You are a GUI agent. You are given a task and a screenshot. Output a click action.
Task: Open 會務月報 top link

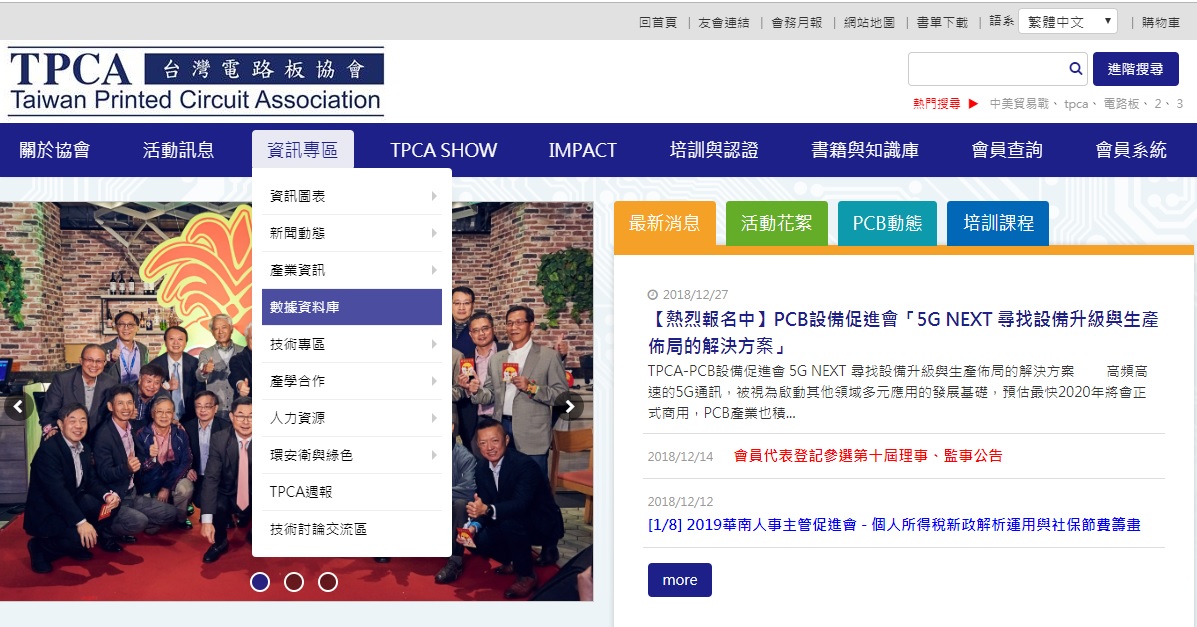tap(796, 23)
